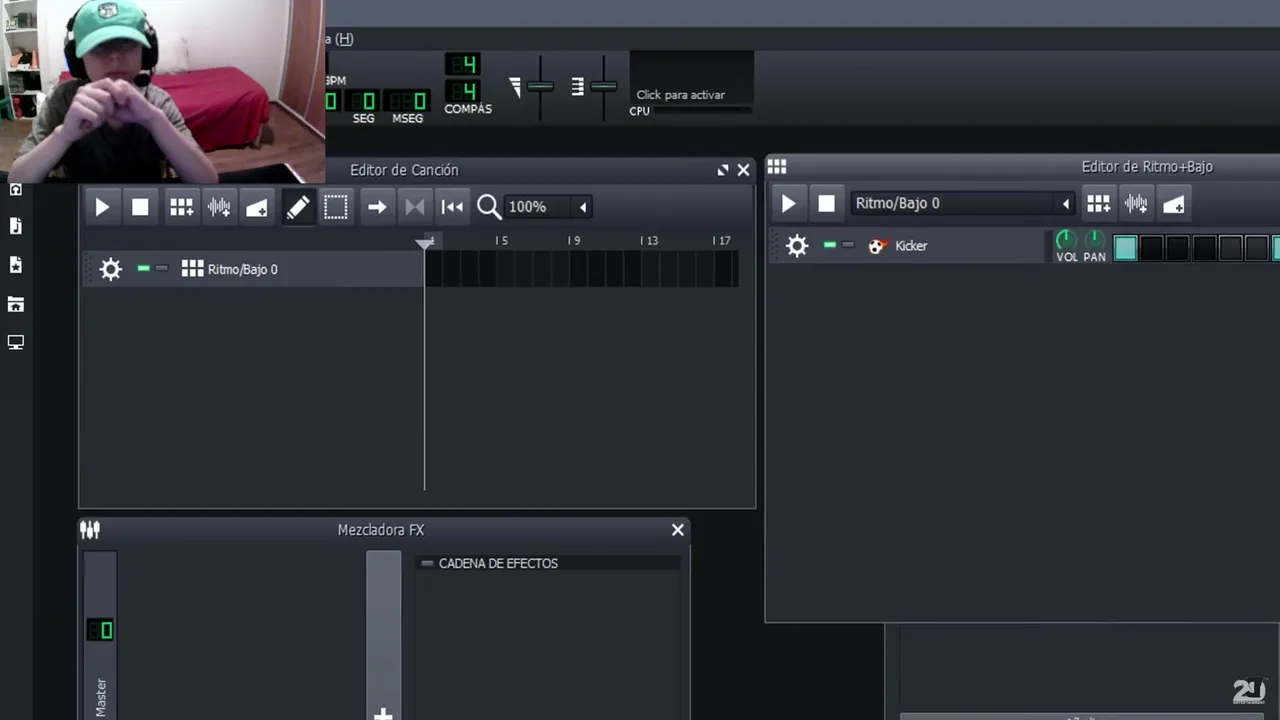Add automation track in Editor de Canción
Image resolution: width=1280 pixels, height=720 pixels.
(257, 207)
